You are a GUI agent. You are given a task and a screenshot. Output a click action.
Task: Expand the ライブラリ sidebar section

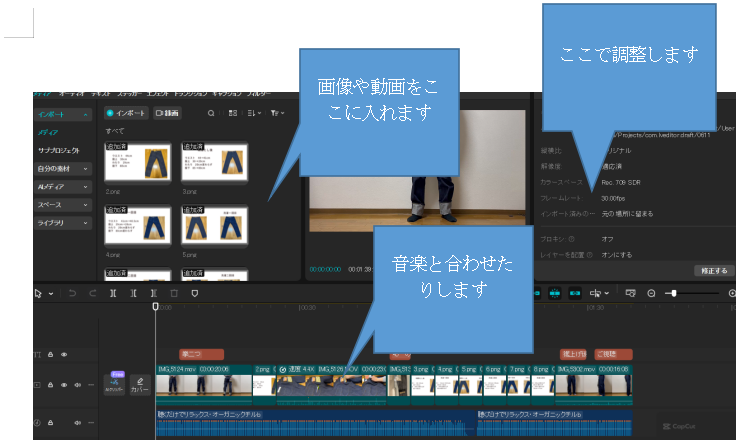[x=63, y=223]
